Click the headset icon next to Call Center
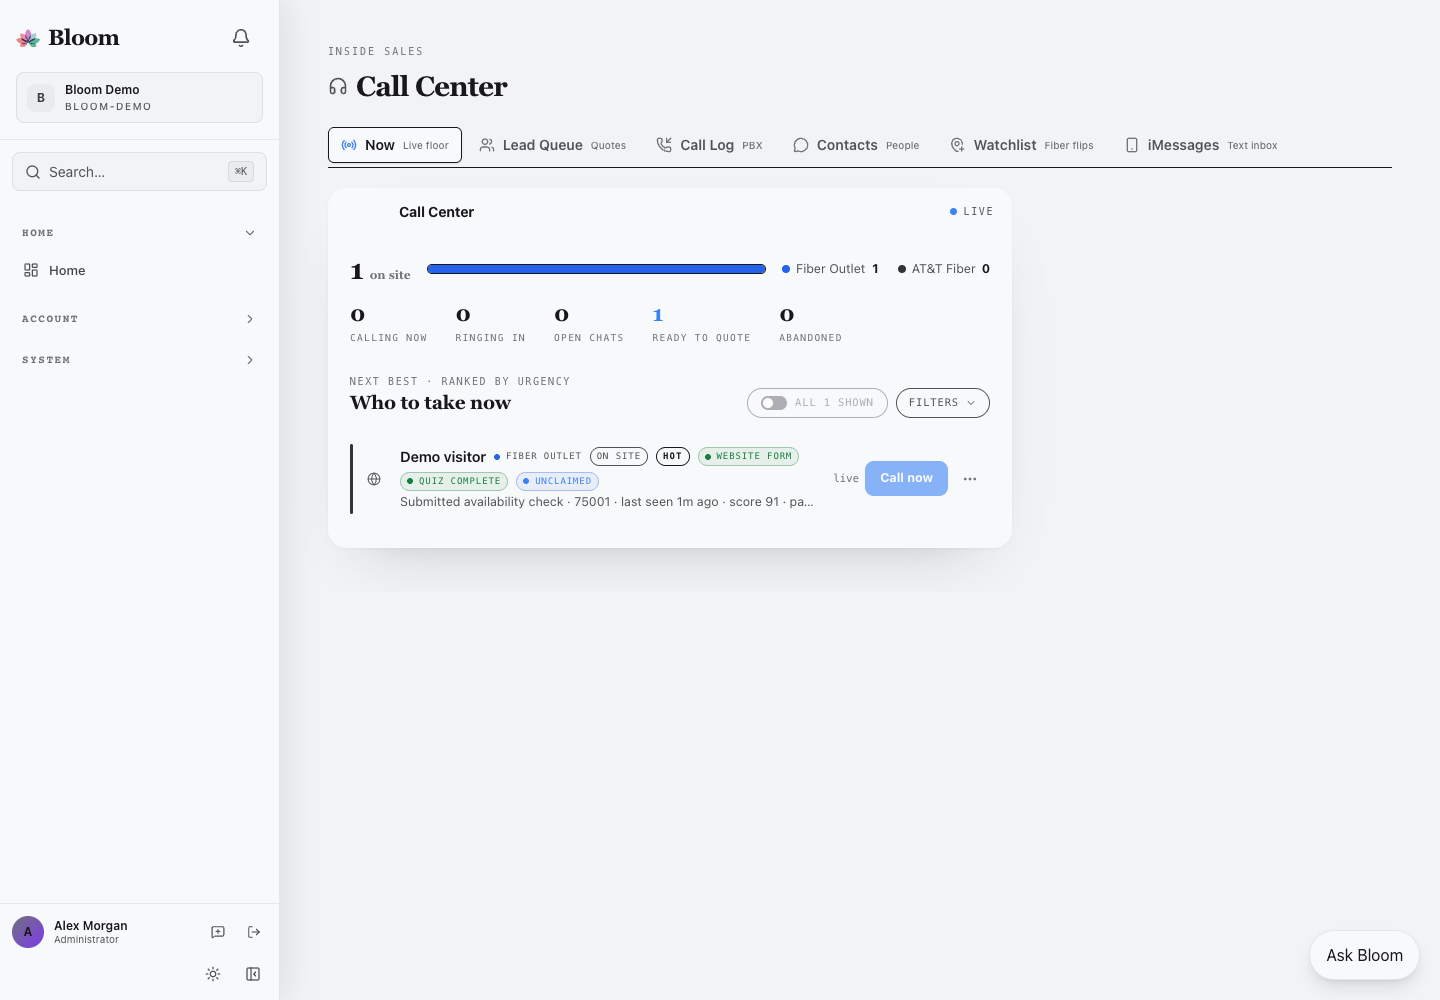 [x=338, y=87]
